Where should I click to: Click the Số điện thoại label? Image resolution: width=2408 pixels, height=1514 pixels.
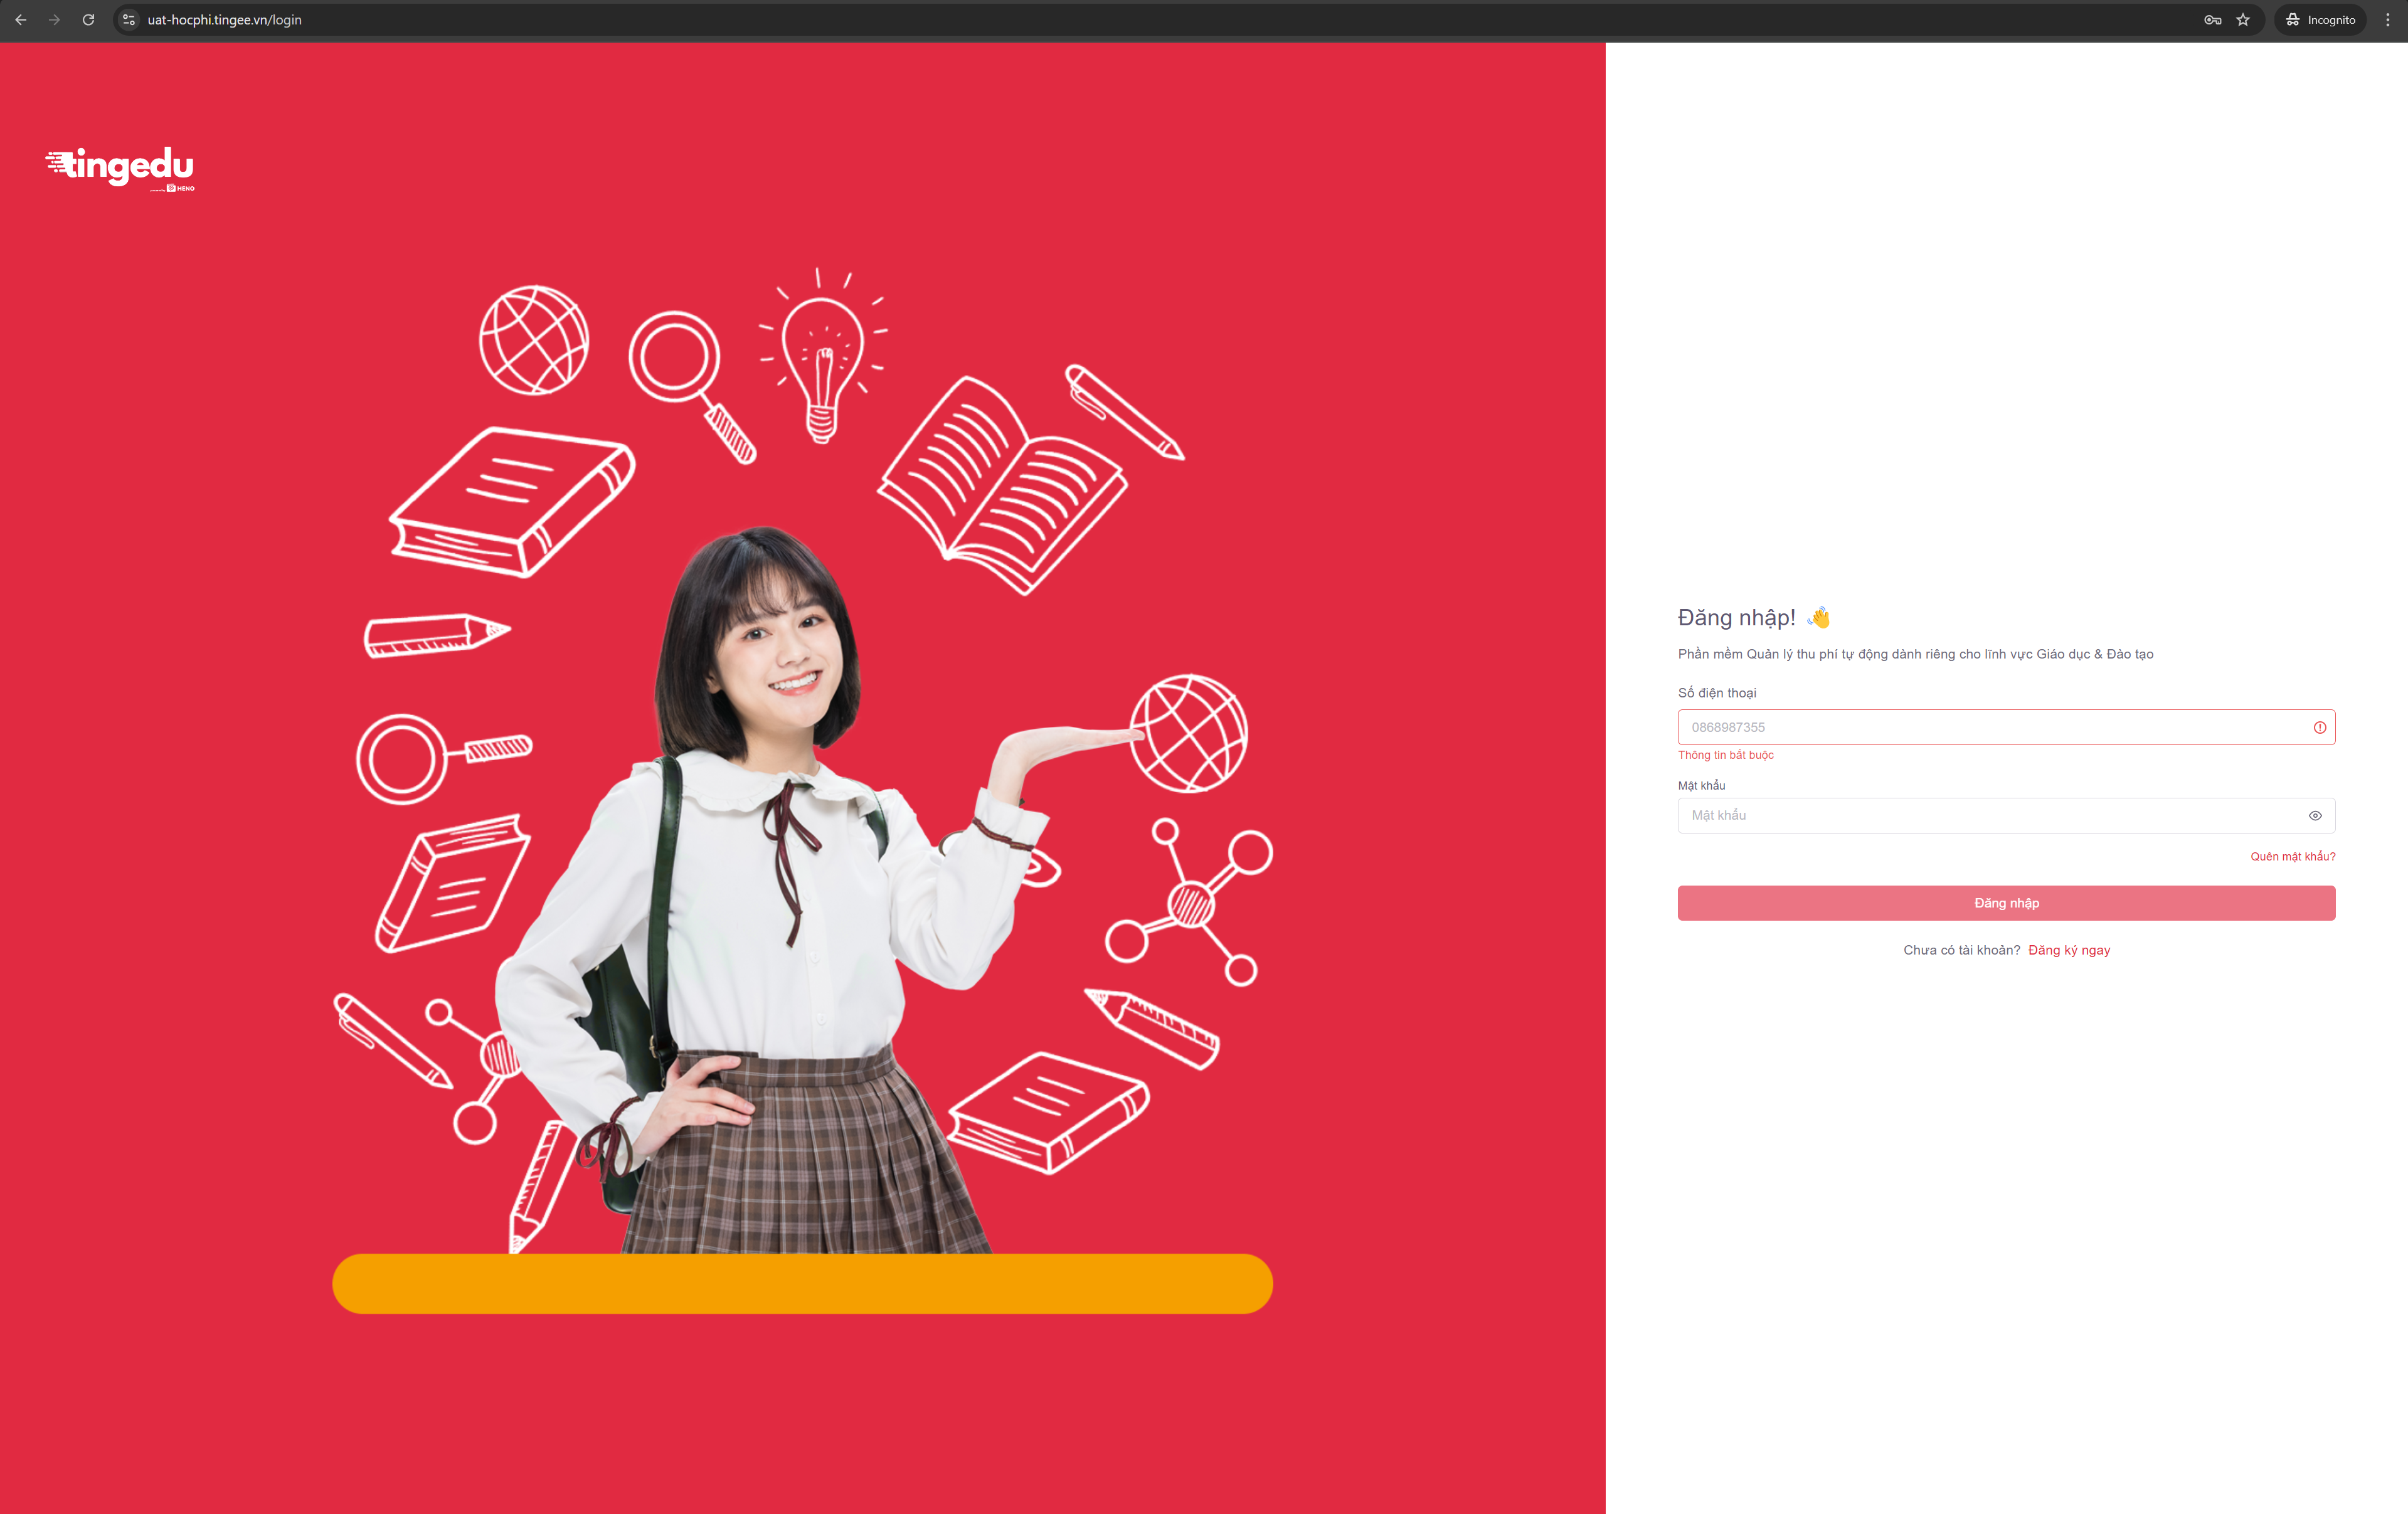coord(1716,693)
